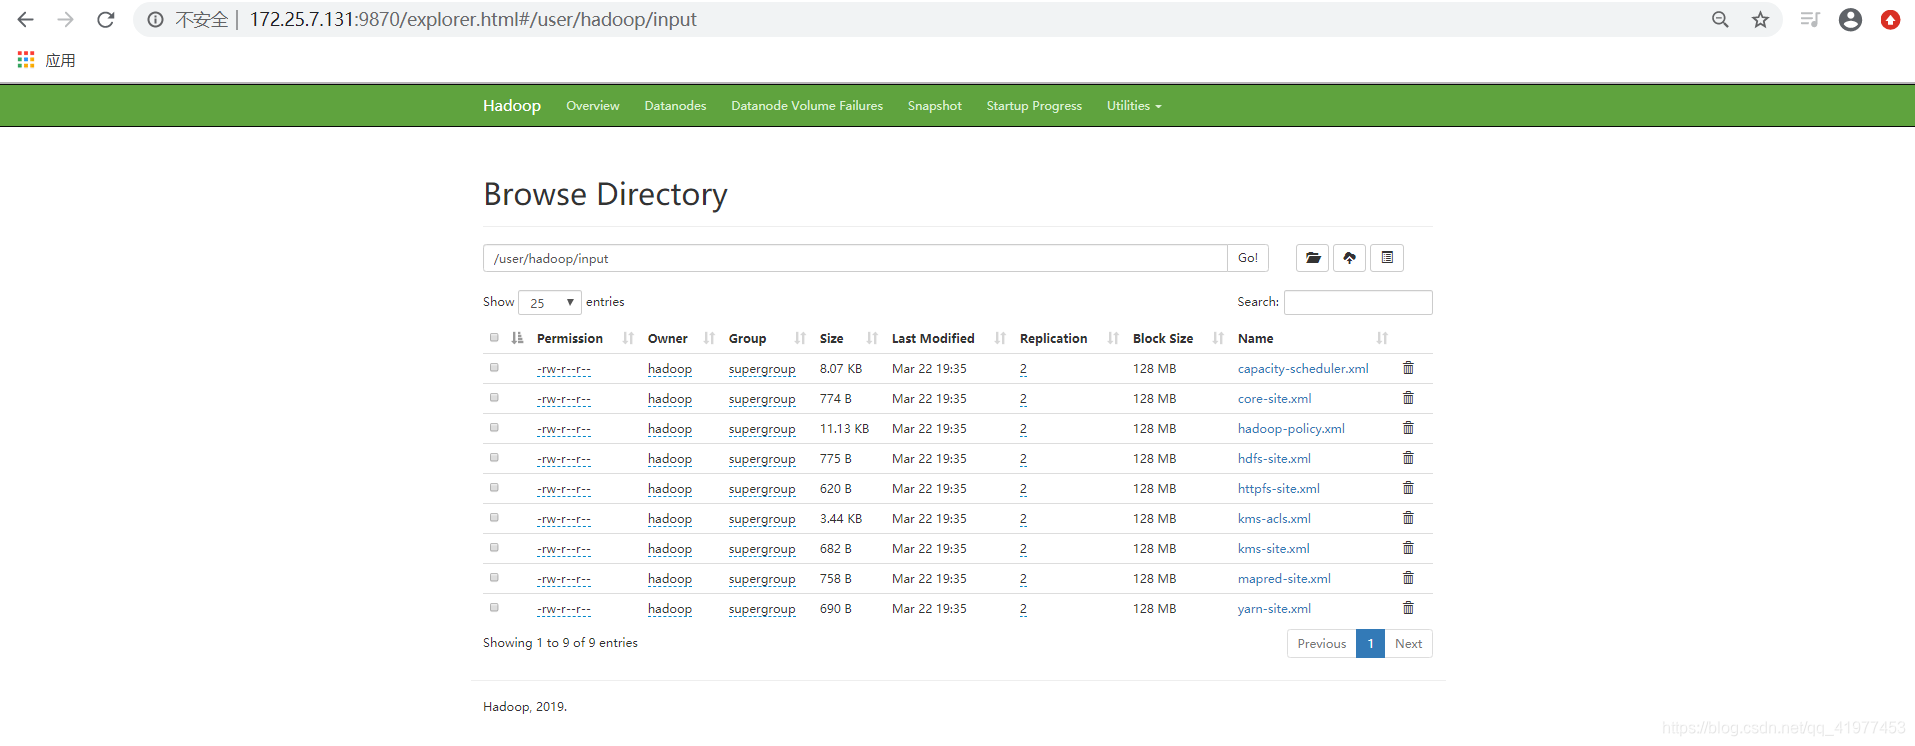This screenshot has height=746, width=1915.
Task: Delete capacity-scheduler.xml using its trash icon
Action: point(1408,368)
